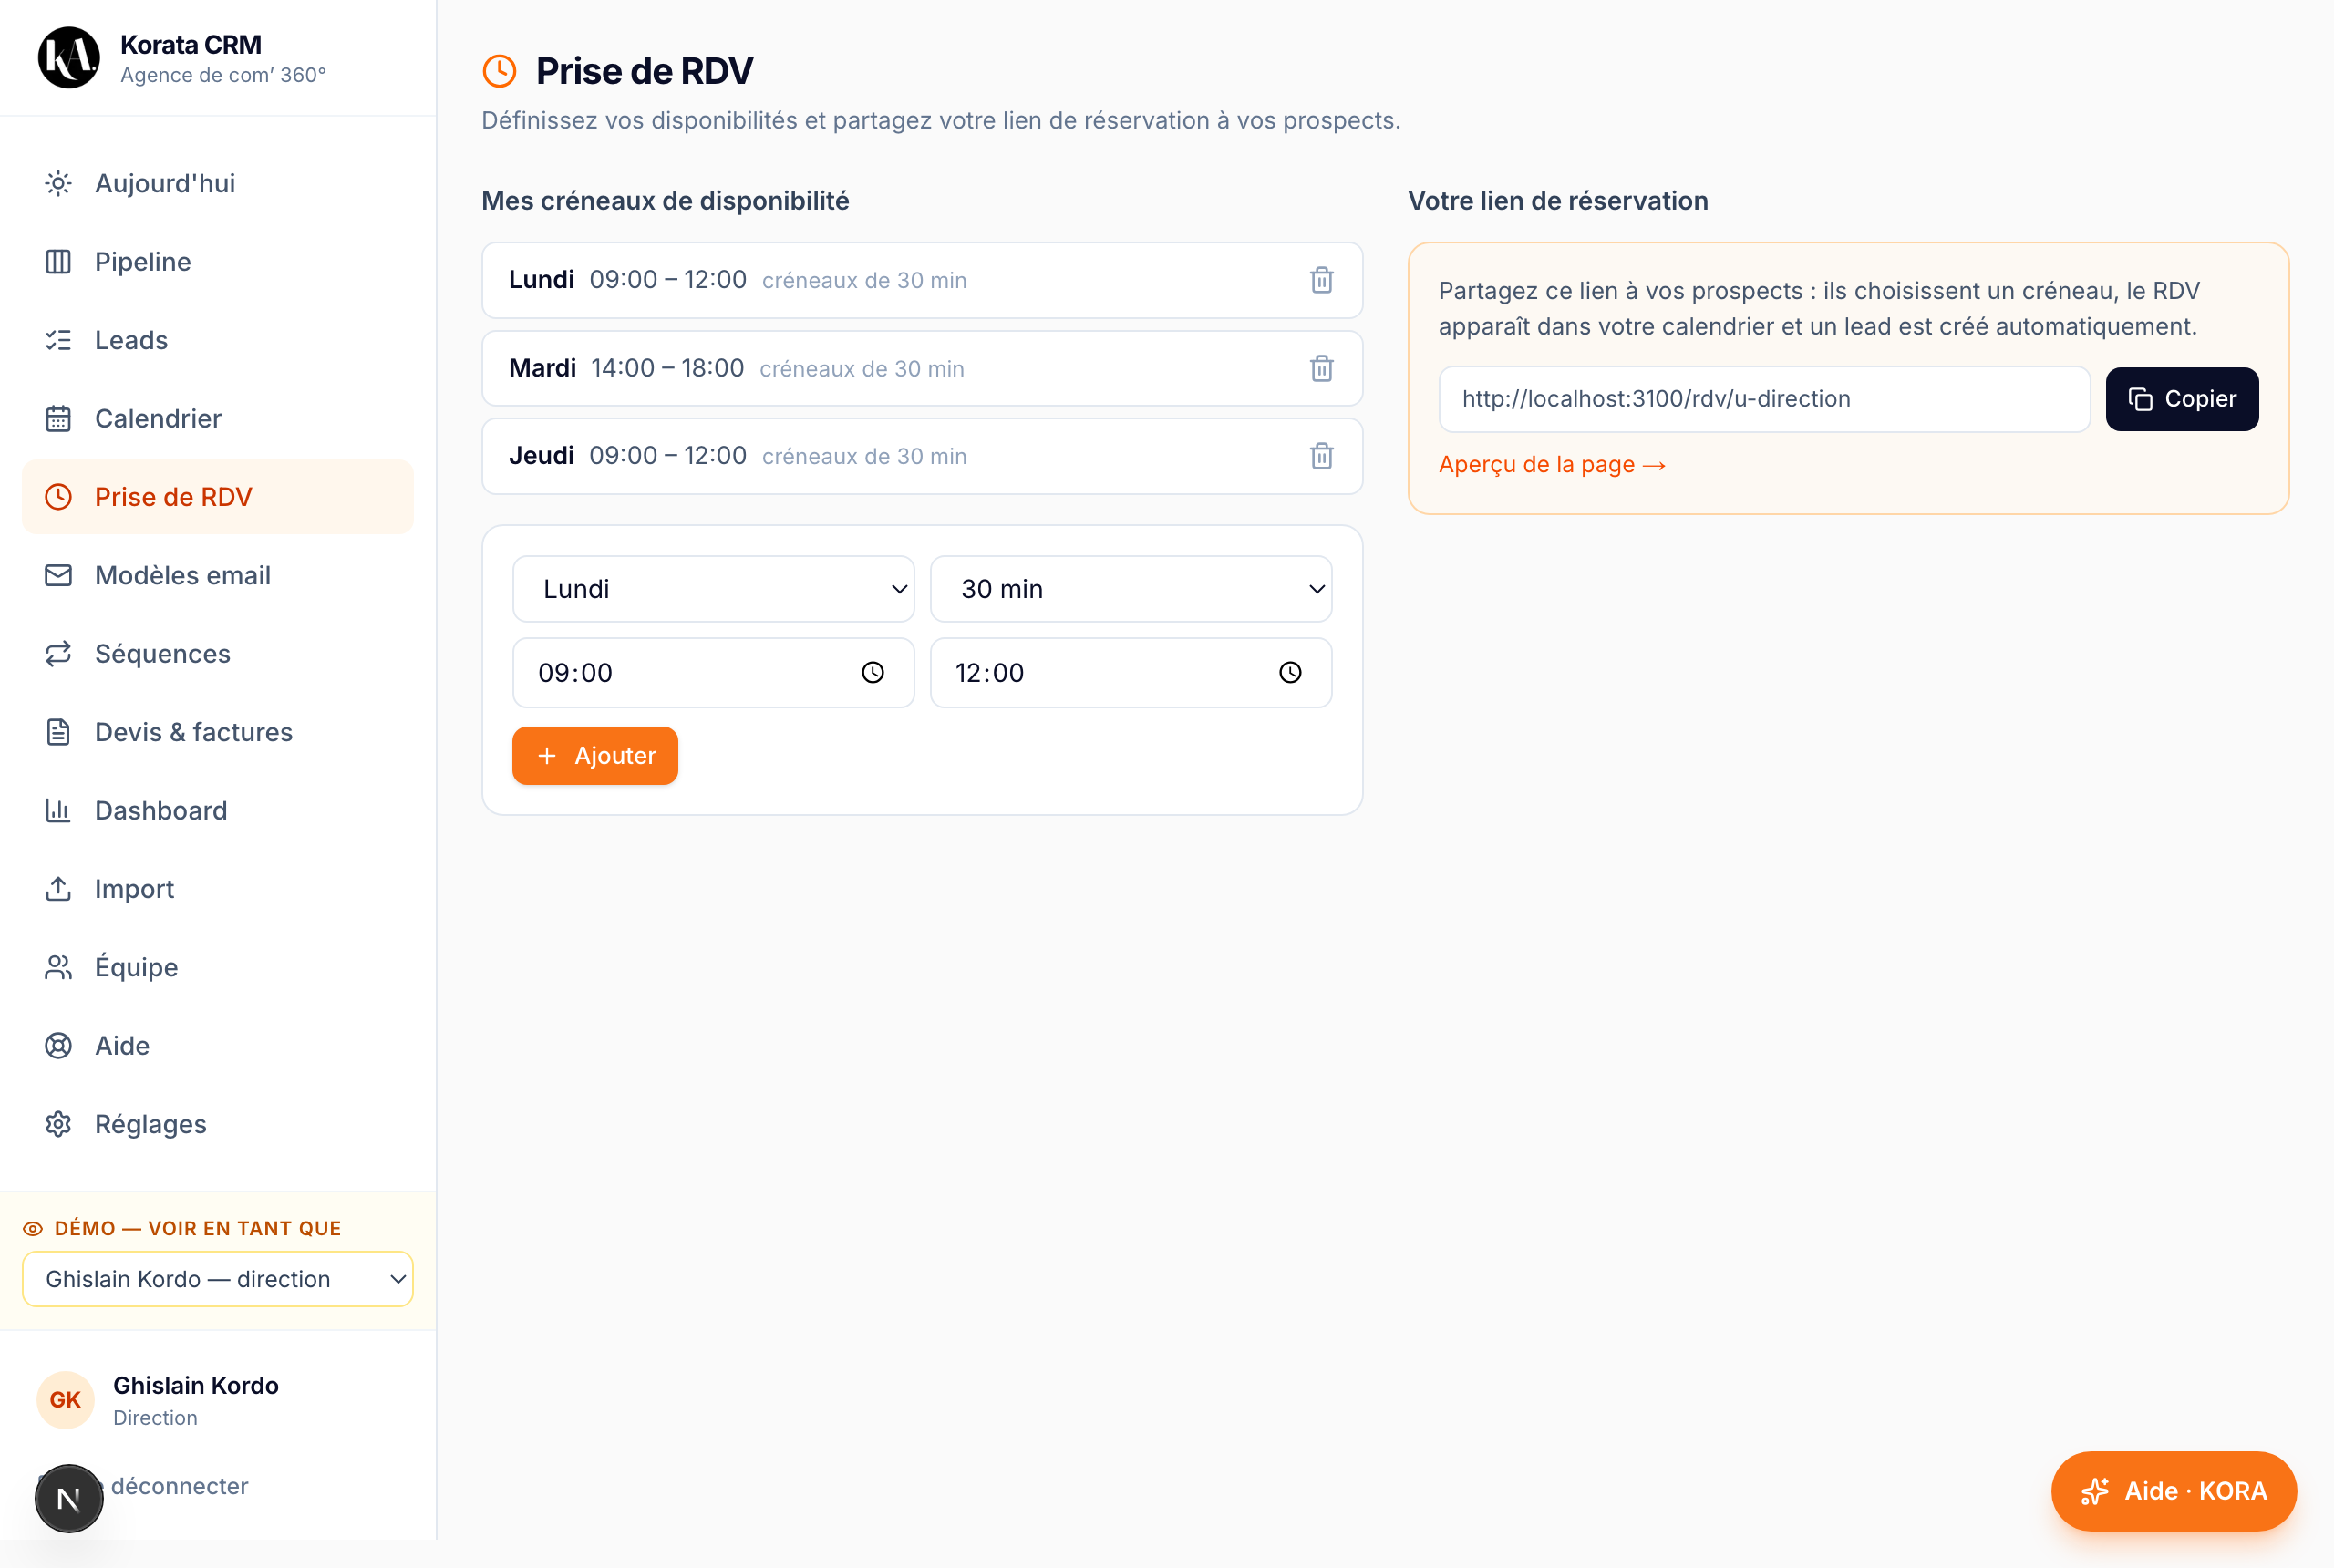The image size is (2334, 1568).
Task: Open the clock picker for 09:00 start time
Action: pos(872,673)
